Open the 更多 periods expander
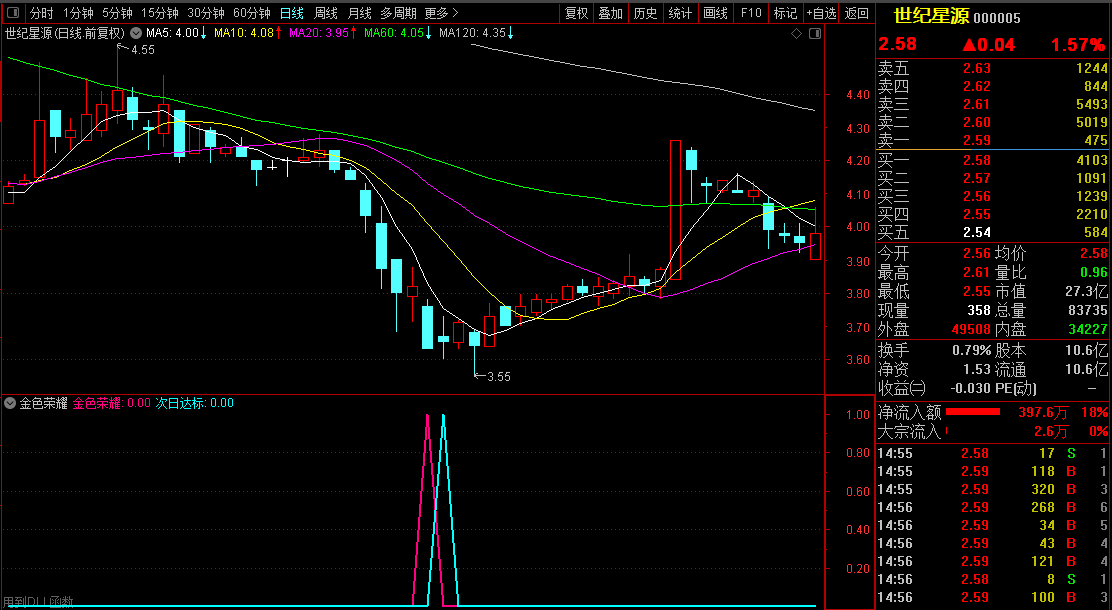 [x=441, y=13]
